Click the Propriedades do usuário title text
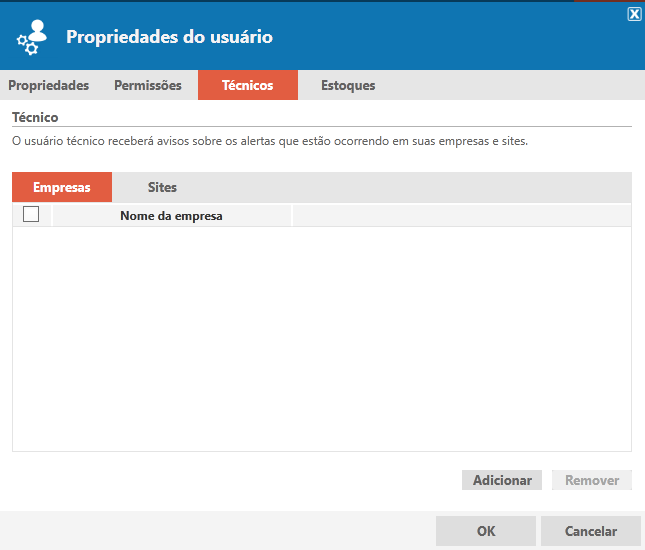Image resolution: width=645 pixels, height=550 pixels. pyautogui.click(x=169, y=37)
